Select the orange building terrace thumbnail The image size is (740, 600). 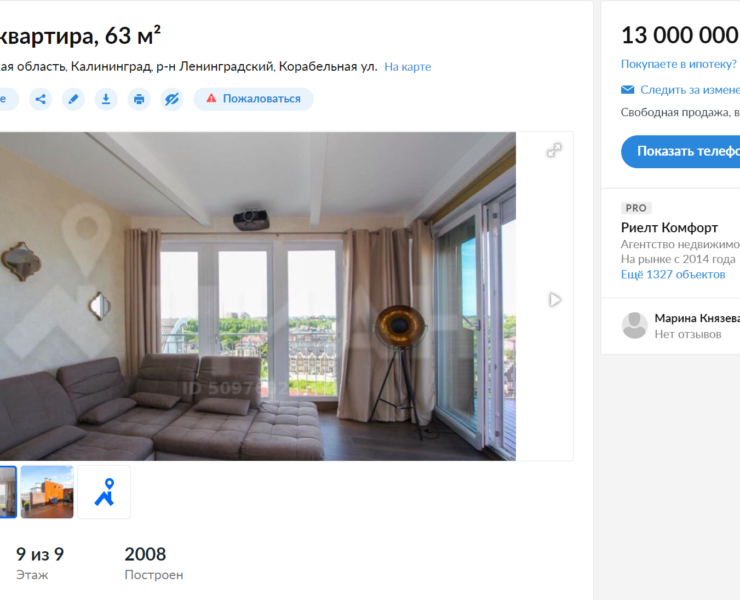pyautogui.click(x=47, y=492)
